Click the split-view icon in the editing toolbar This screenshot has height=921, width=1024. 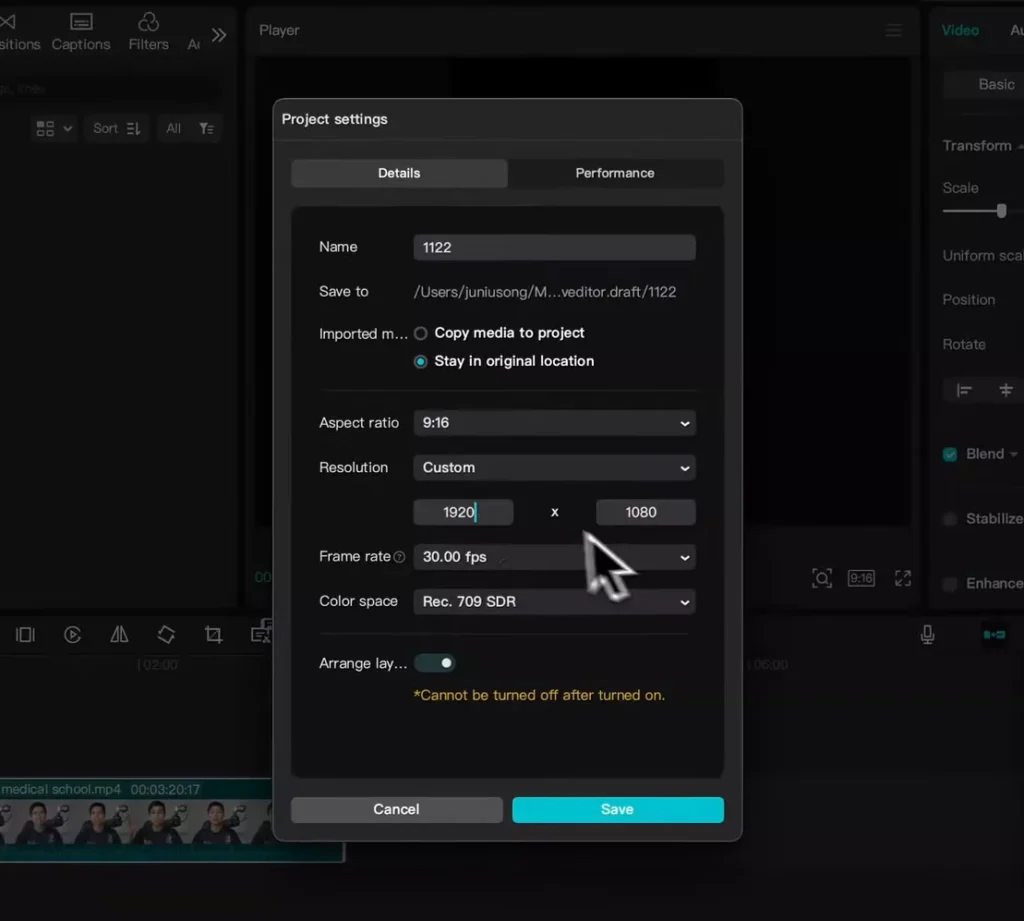click(x=25, y=634)
